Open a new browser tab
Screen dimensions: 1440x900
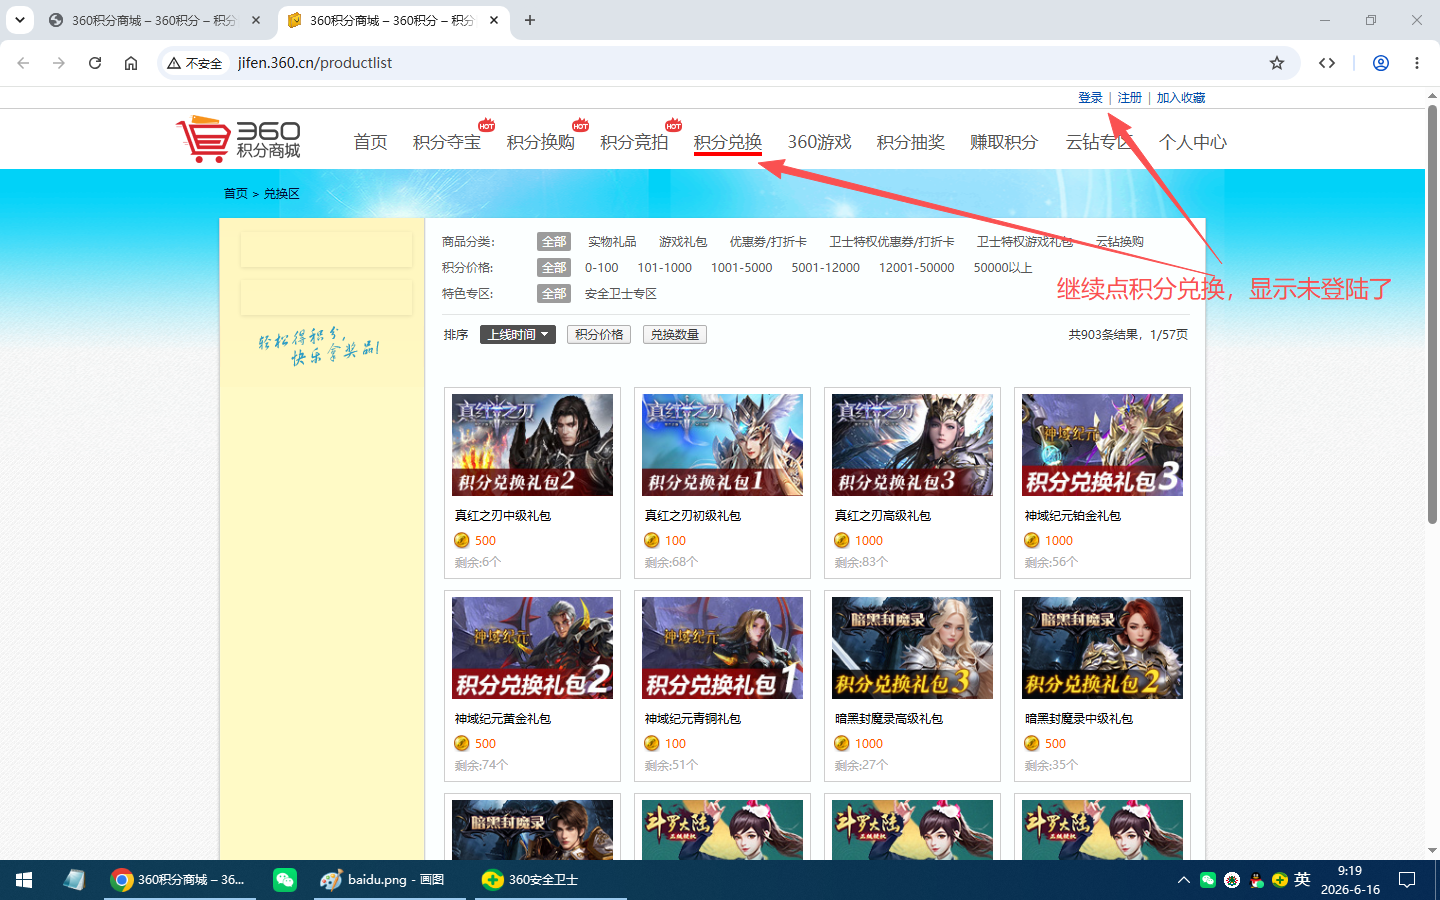(530, 20)
